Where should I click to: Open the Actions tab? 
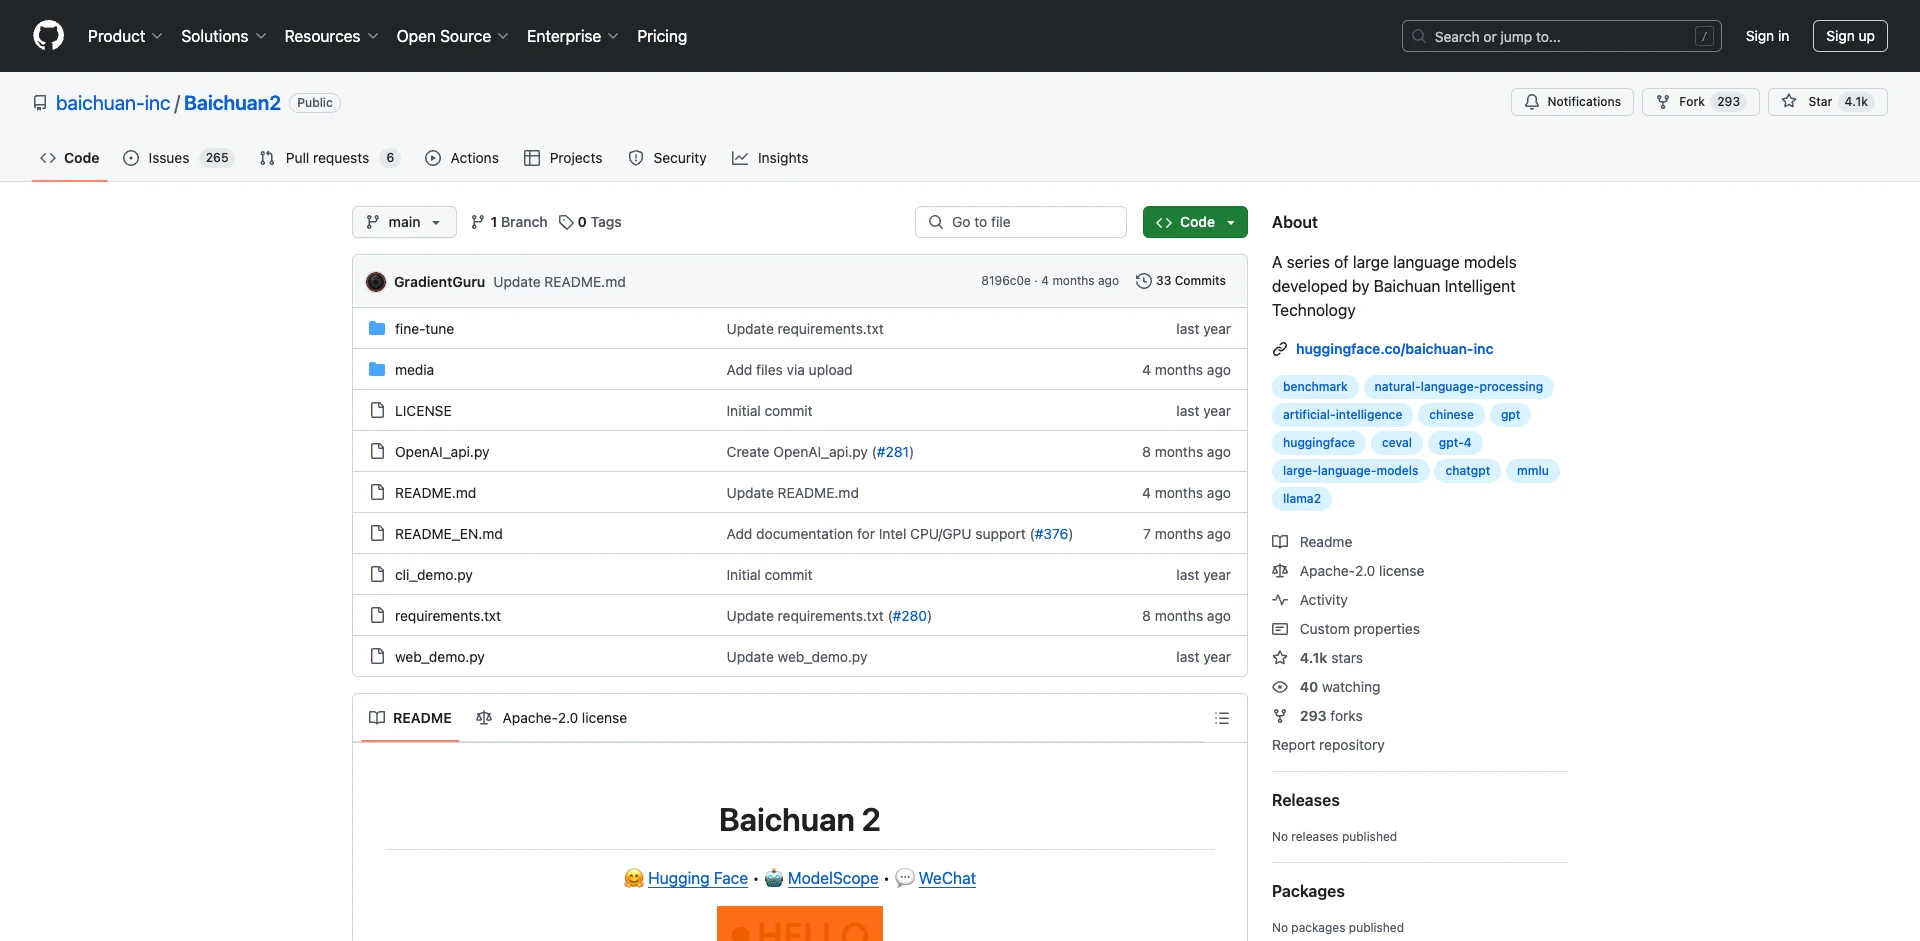tap(462, 158)
